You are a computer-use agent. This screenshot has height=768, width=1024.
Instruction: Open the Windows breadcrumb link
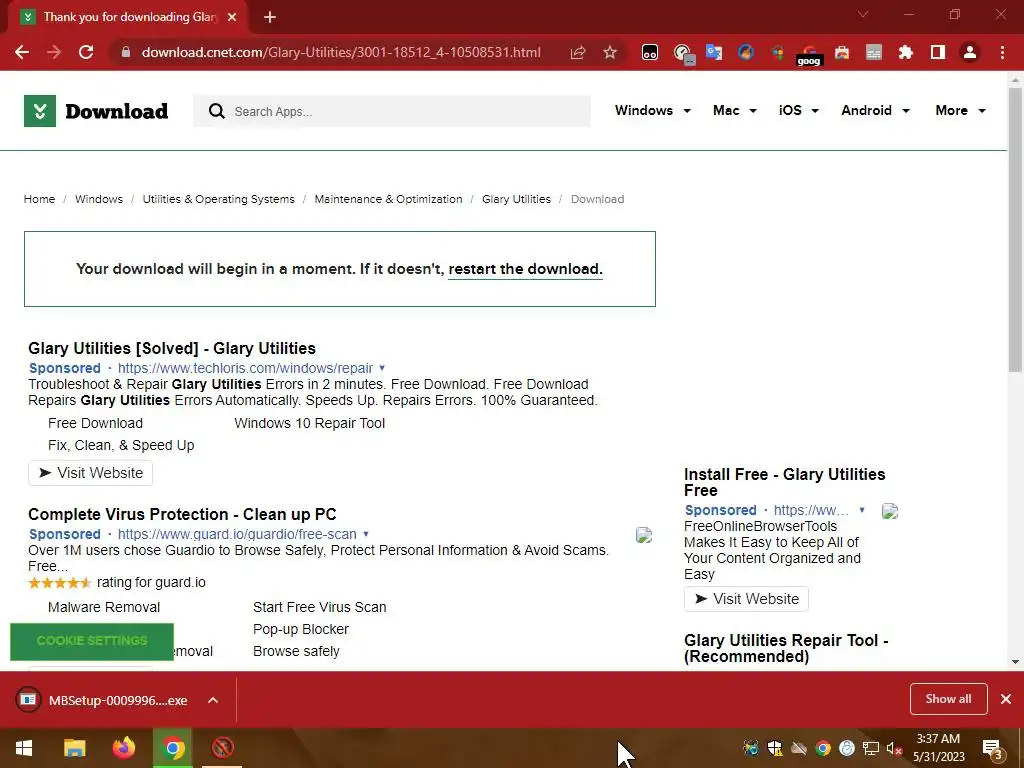pos(99,199)
